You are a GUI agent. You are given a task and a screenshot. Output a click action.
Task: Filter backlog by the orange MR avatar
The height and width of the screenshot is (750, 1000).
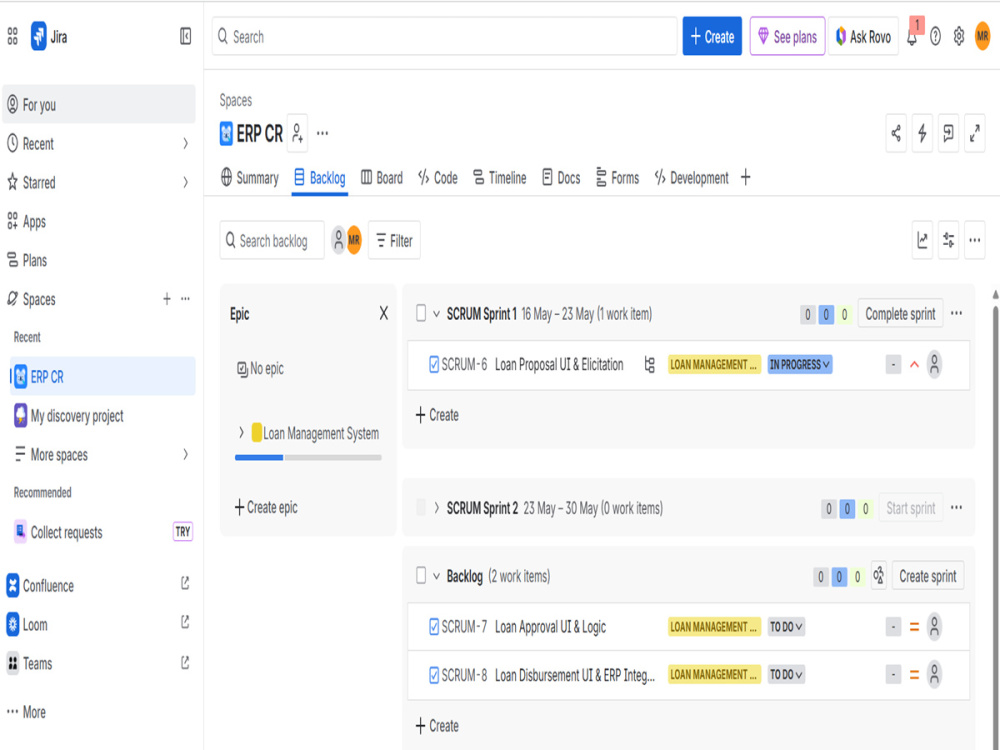point(354,240)
